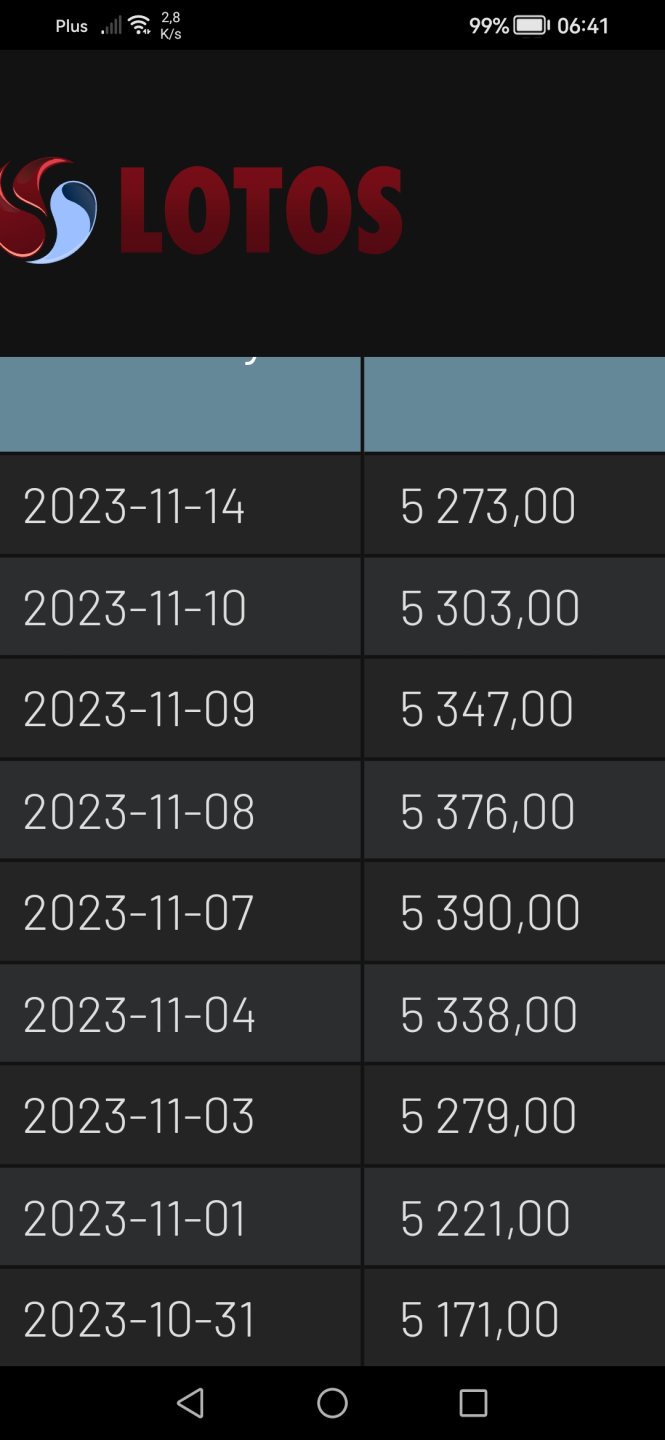The image size is (665, 1440).
Task: Tap the battery icon in status bar
Action: pyautogui.click(x=532, y=26)
